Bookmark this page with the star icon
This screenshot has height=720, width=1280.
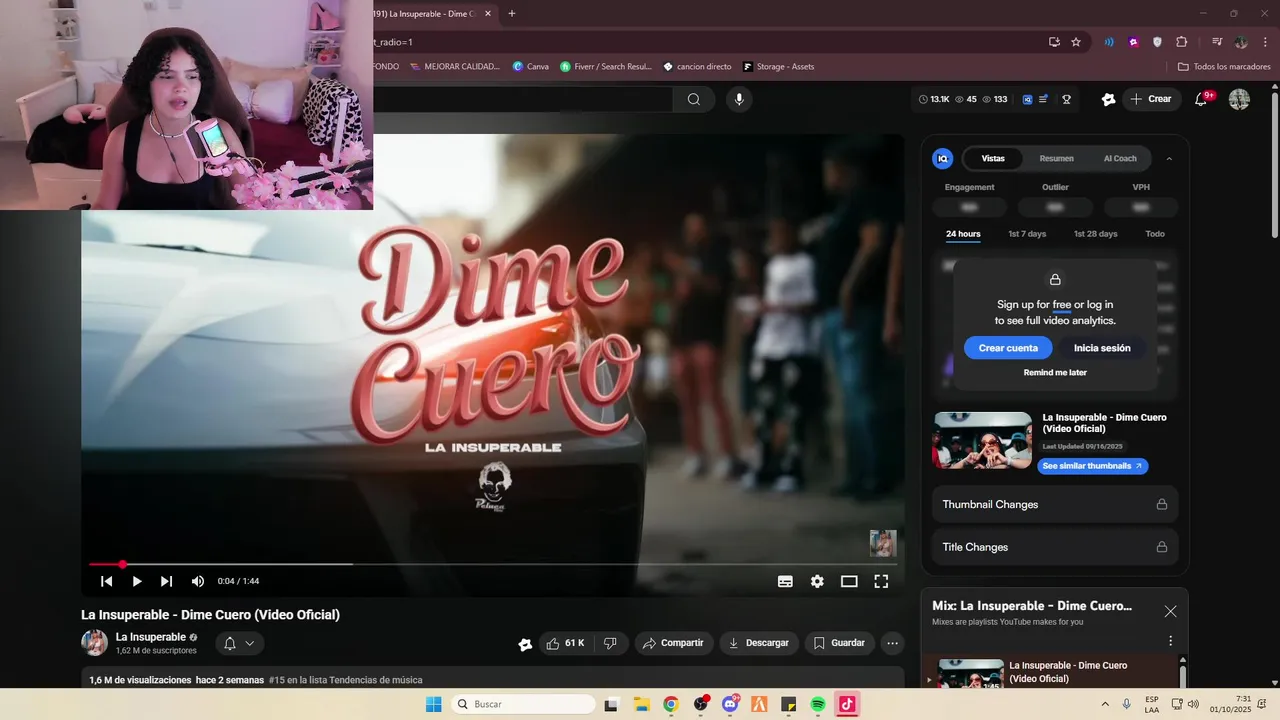1076,42
